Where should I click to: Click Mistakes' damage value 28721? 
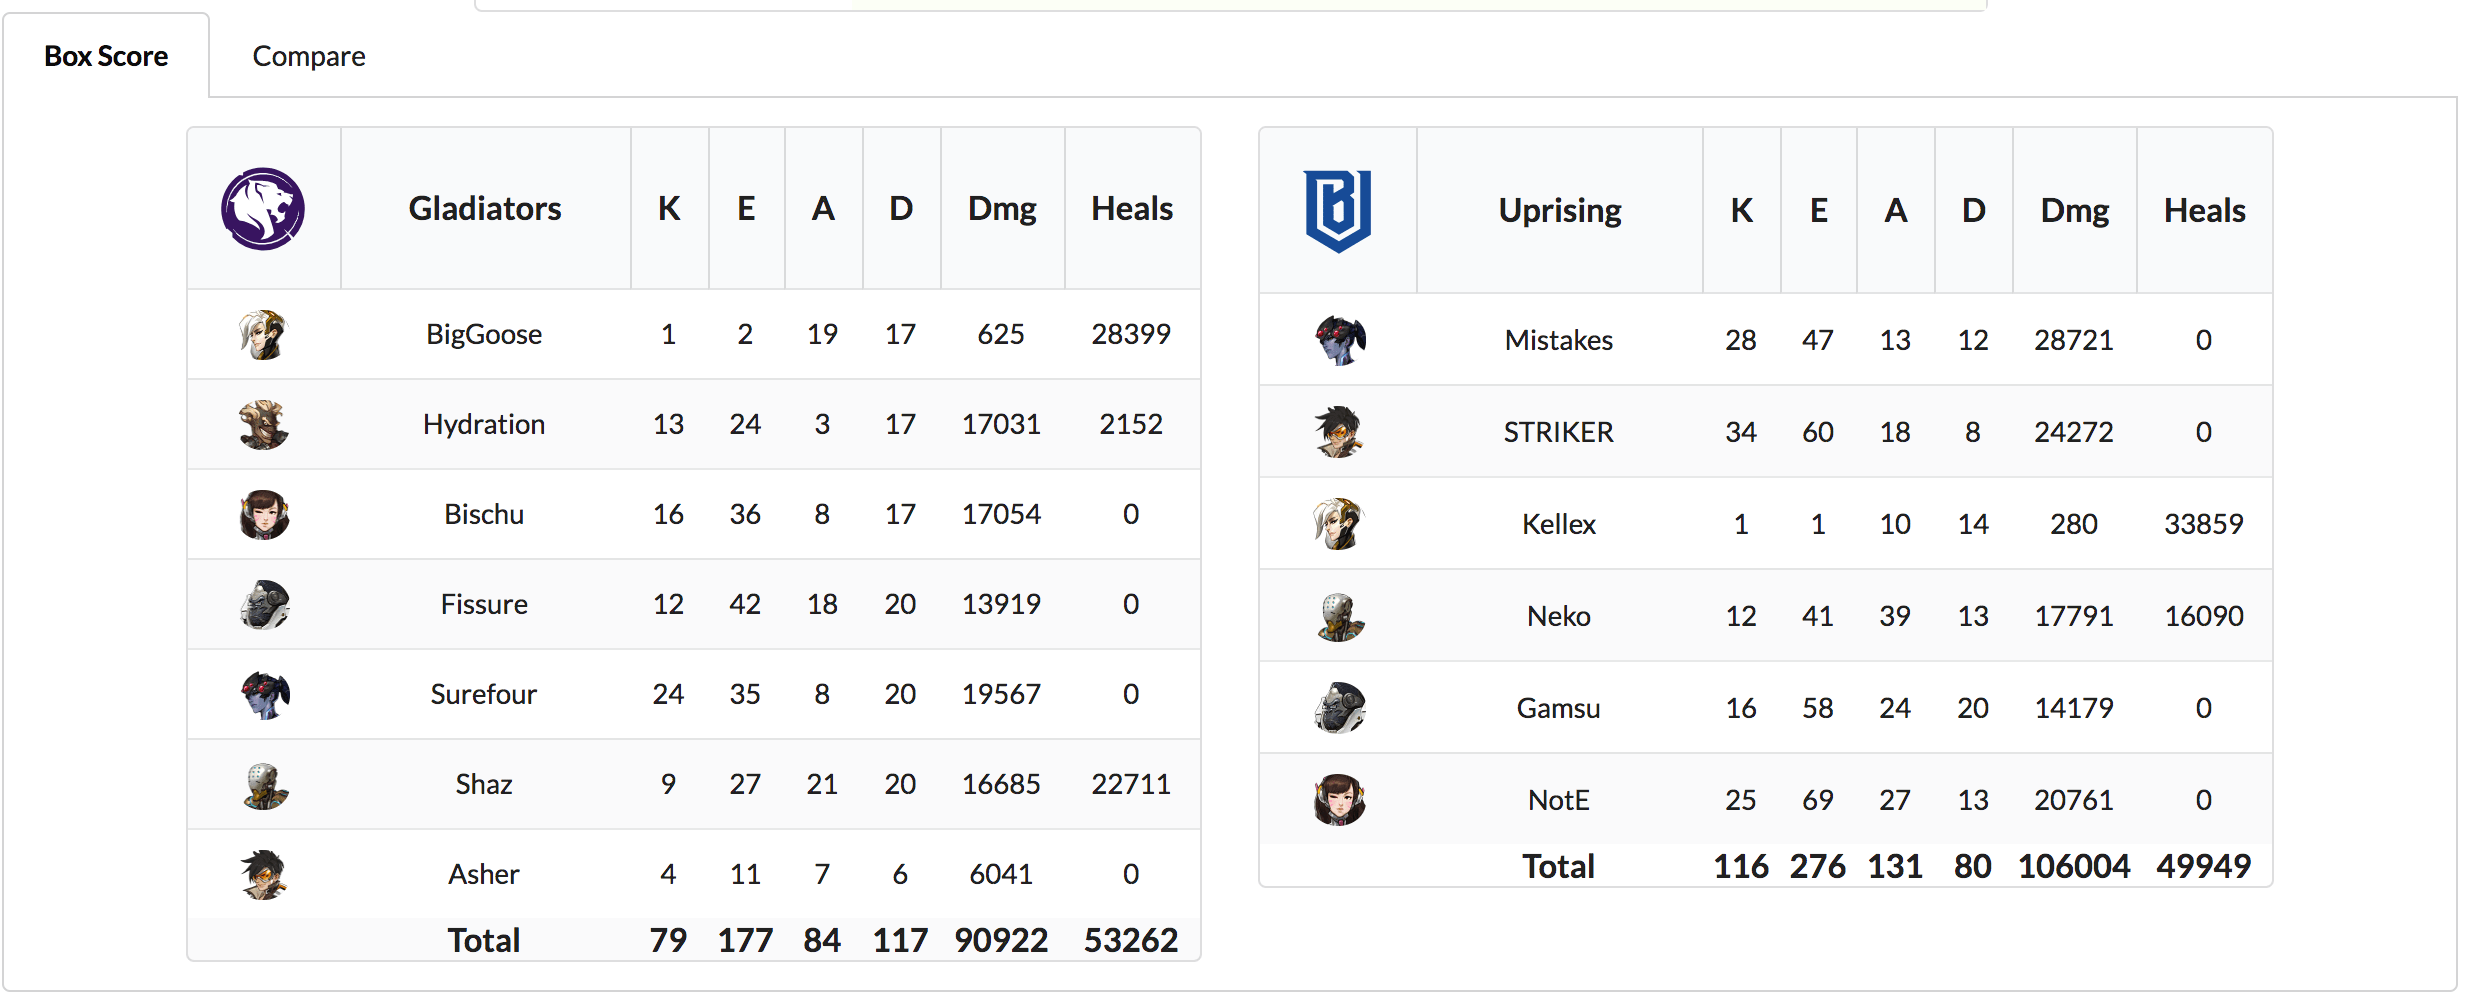pos(2074,340)
